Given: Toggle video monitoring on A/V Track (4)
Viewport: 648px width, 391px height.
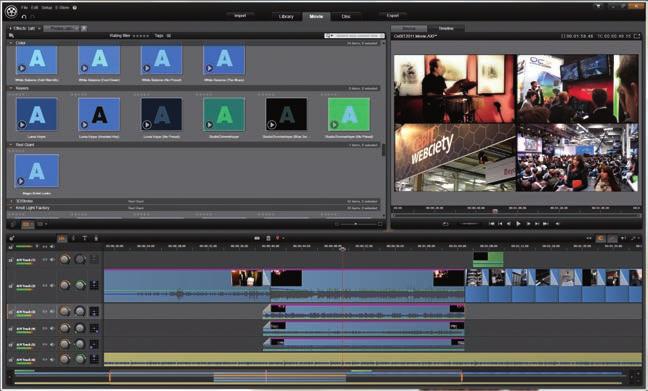Looking at the screenshot, I should tap(45, 329).
